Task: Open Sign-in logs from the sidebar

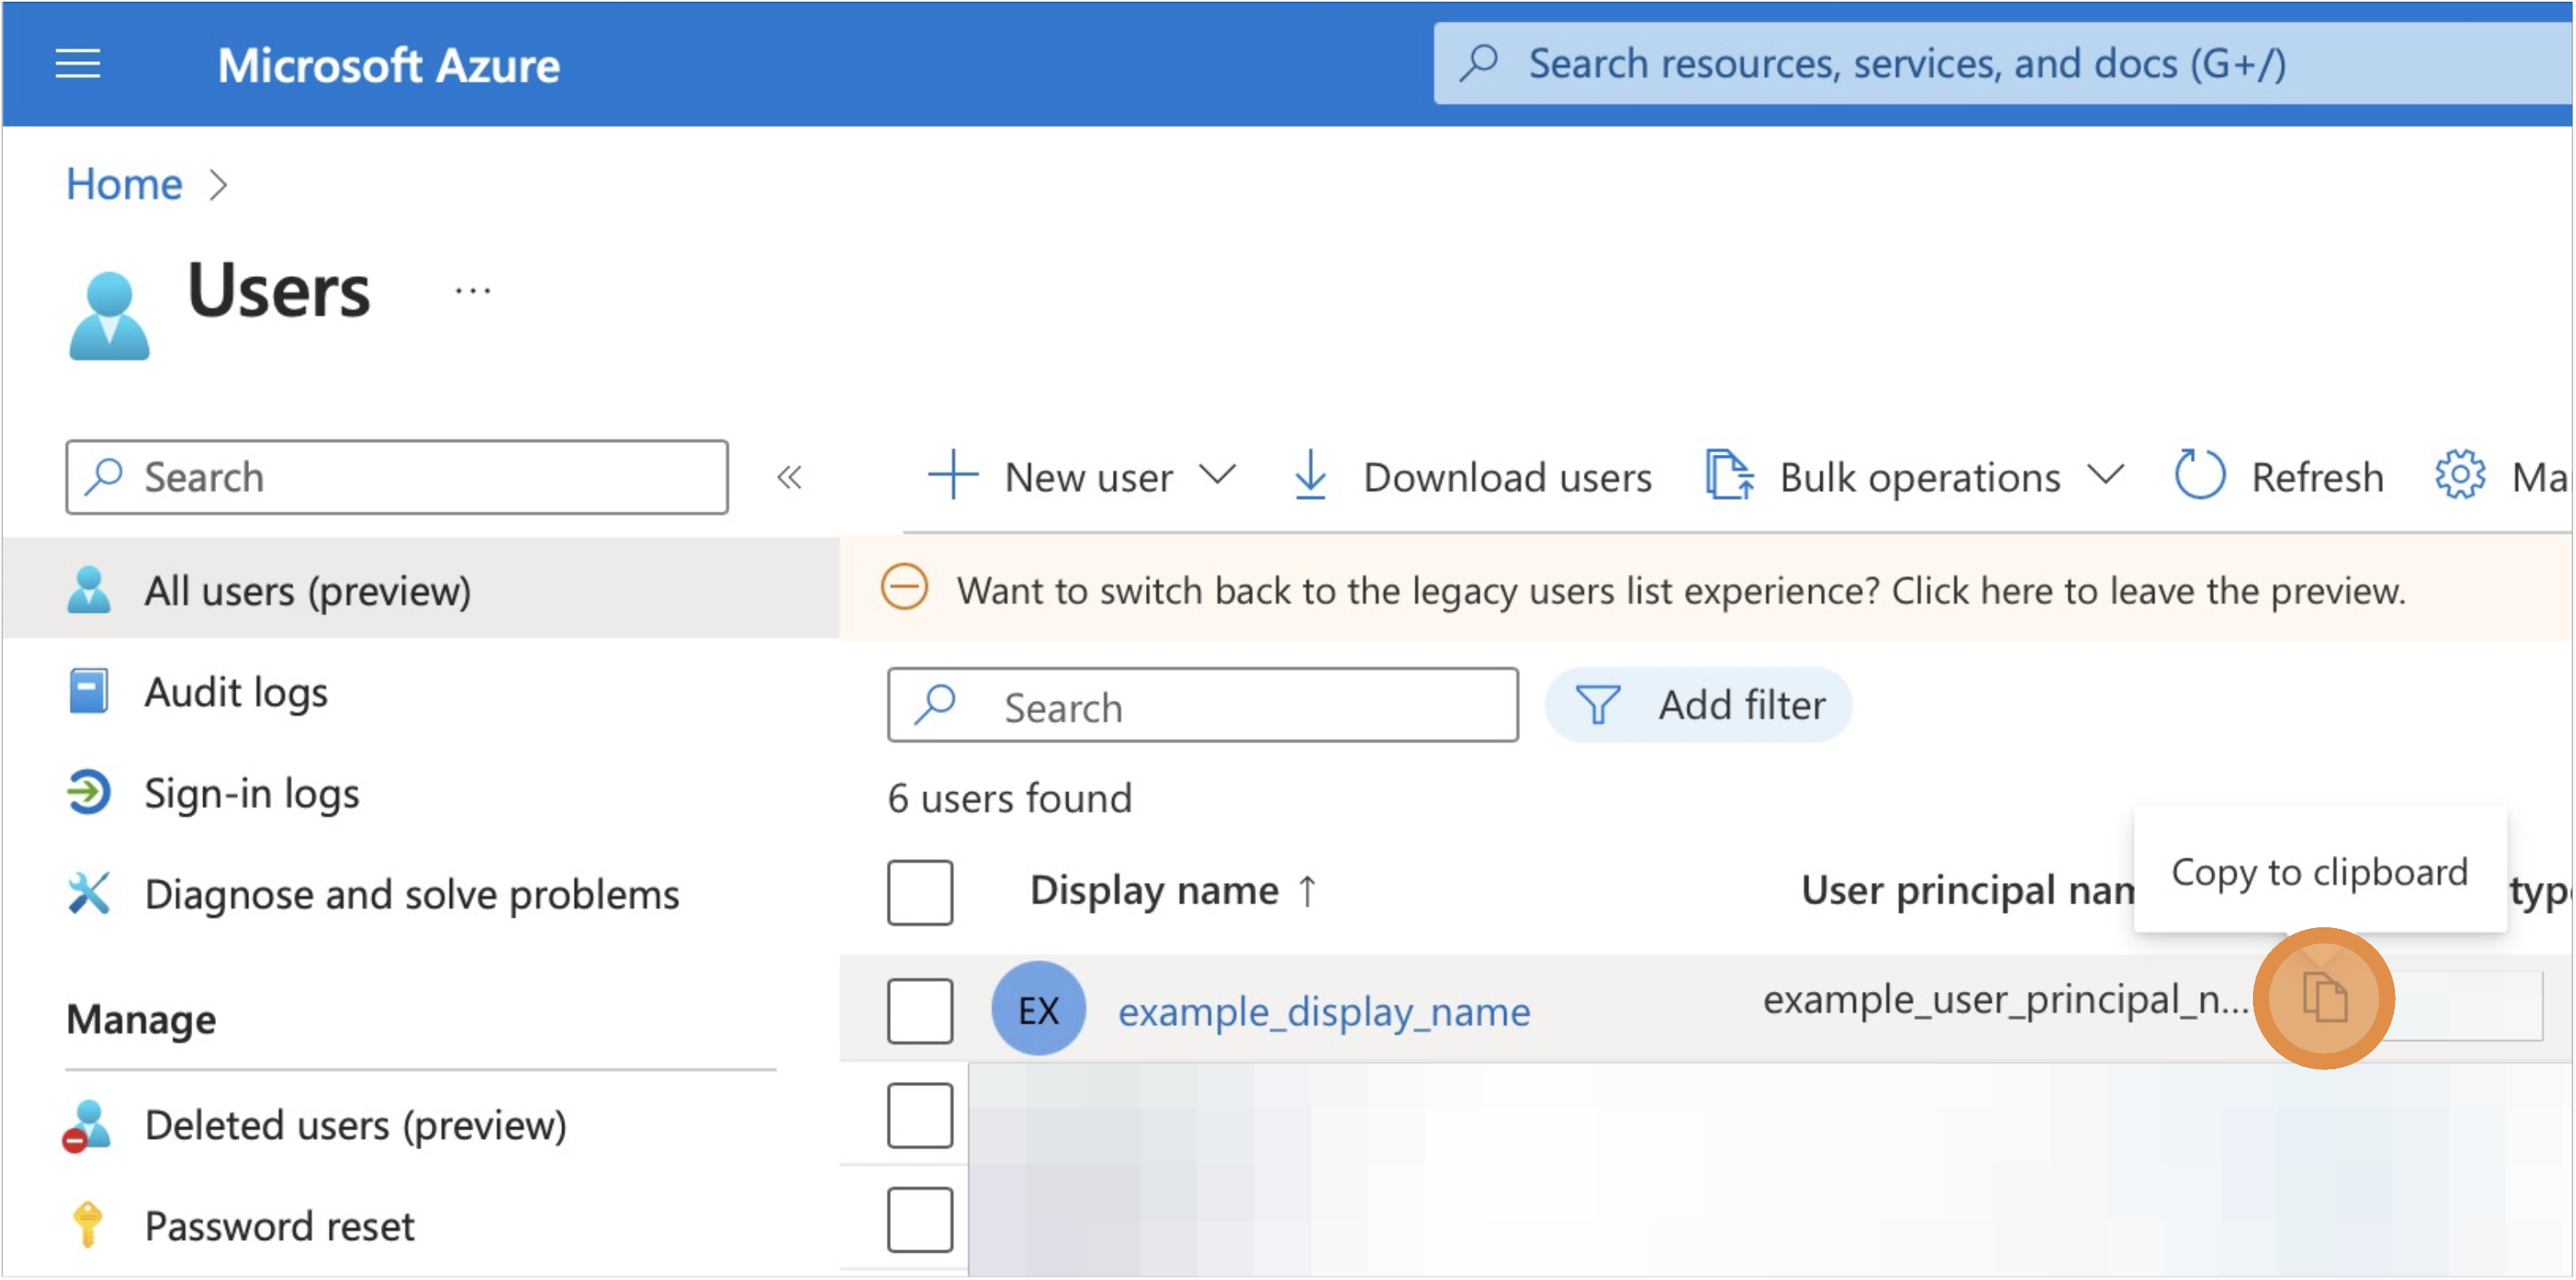Action: (252, 793)
